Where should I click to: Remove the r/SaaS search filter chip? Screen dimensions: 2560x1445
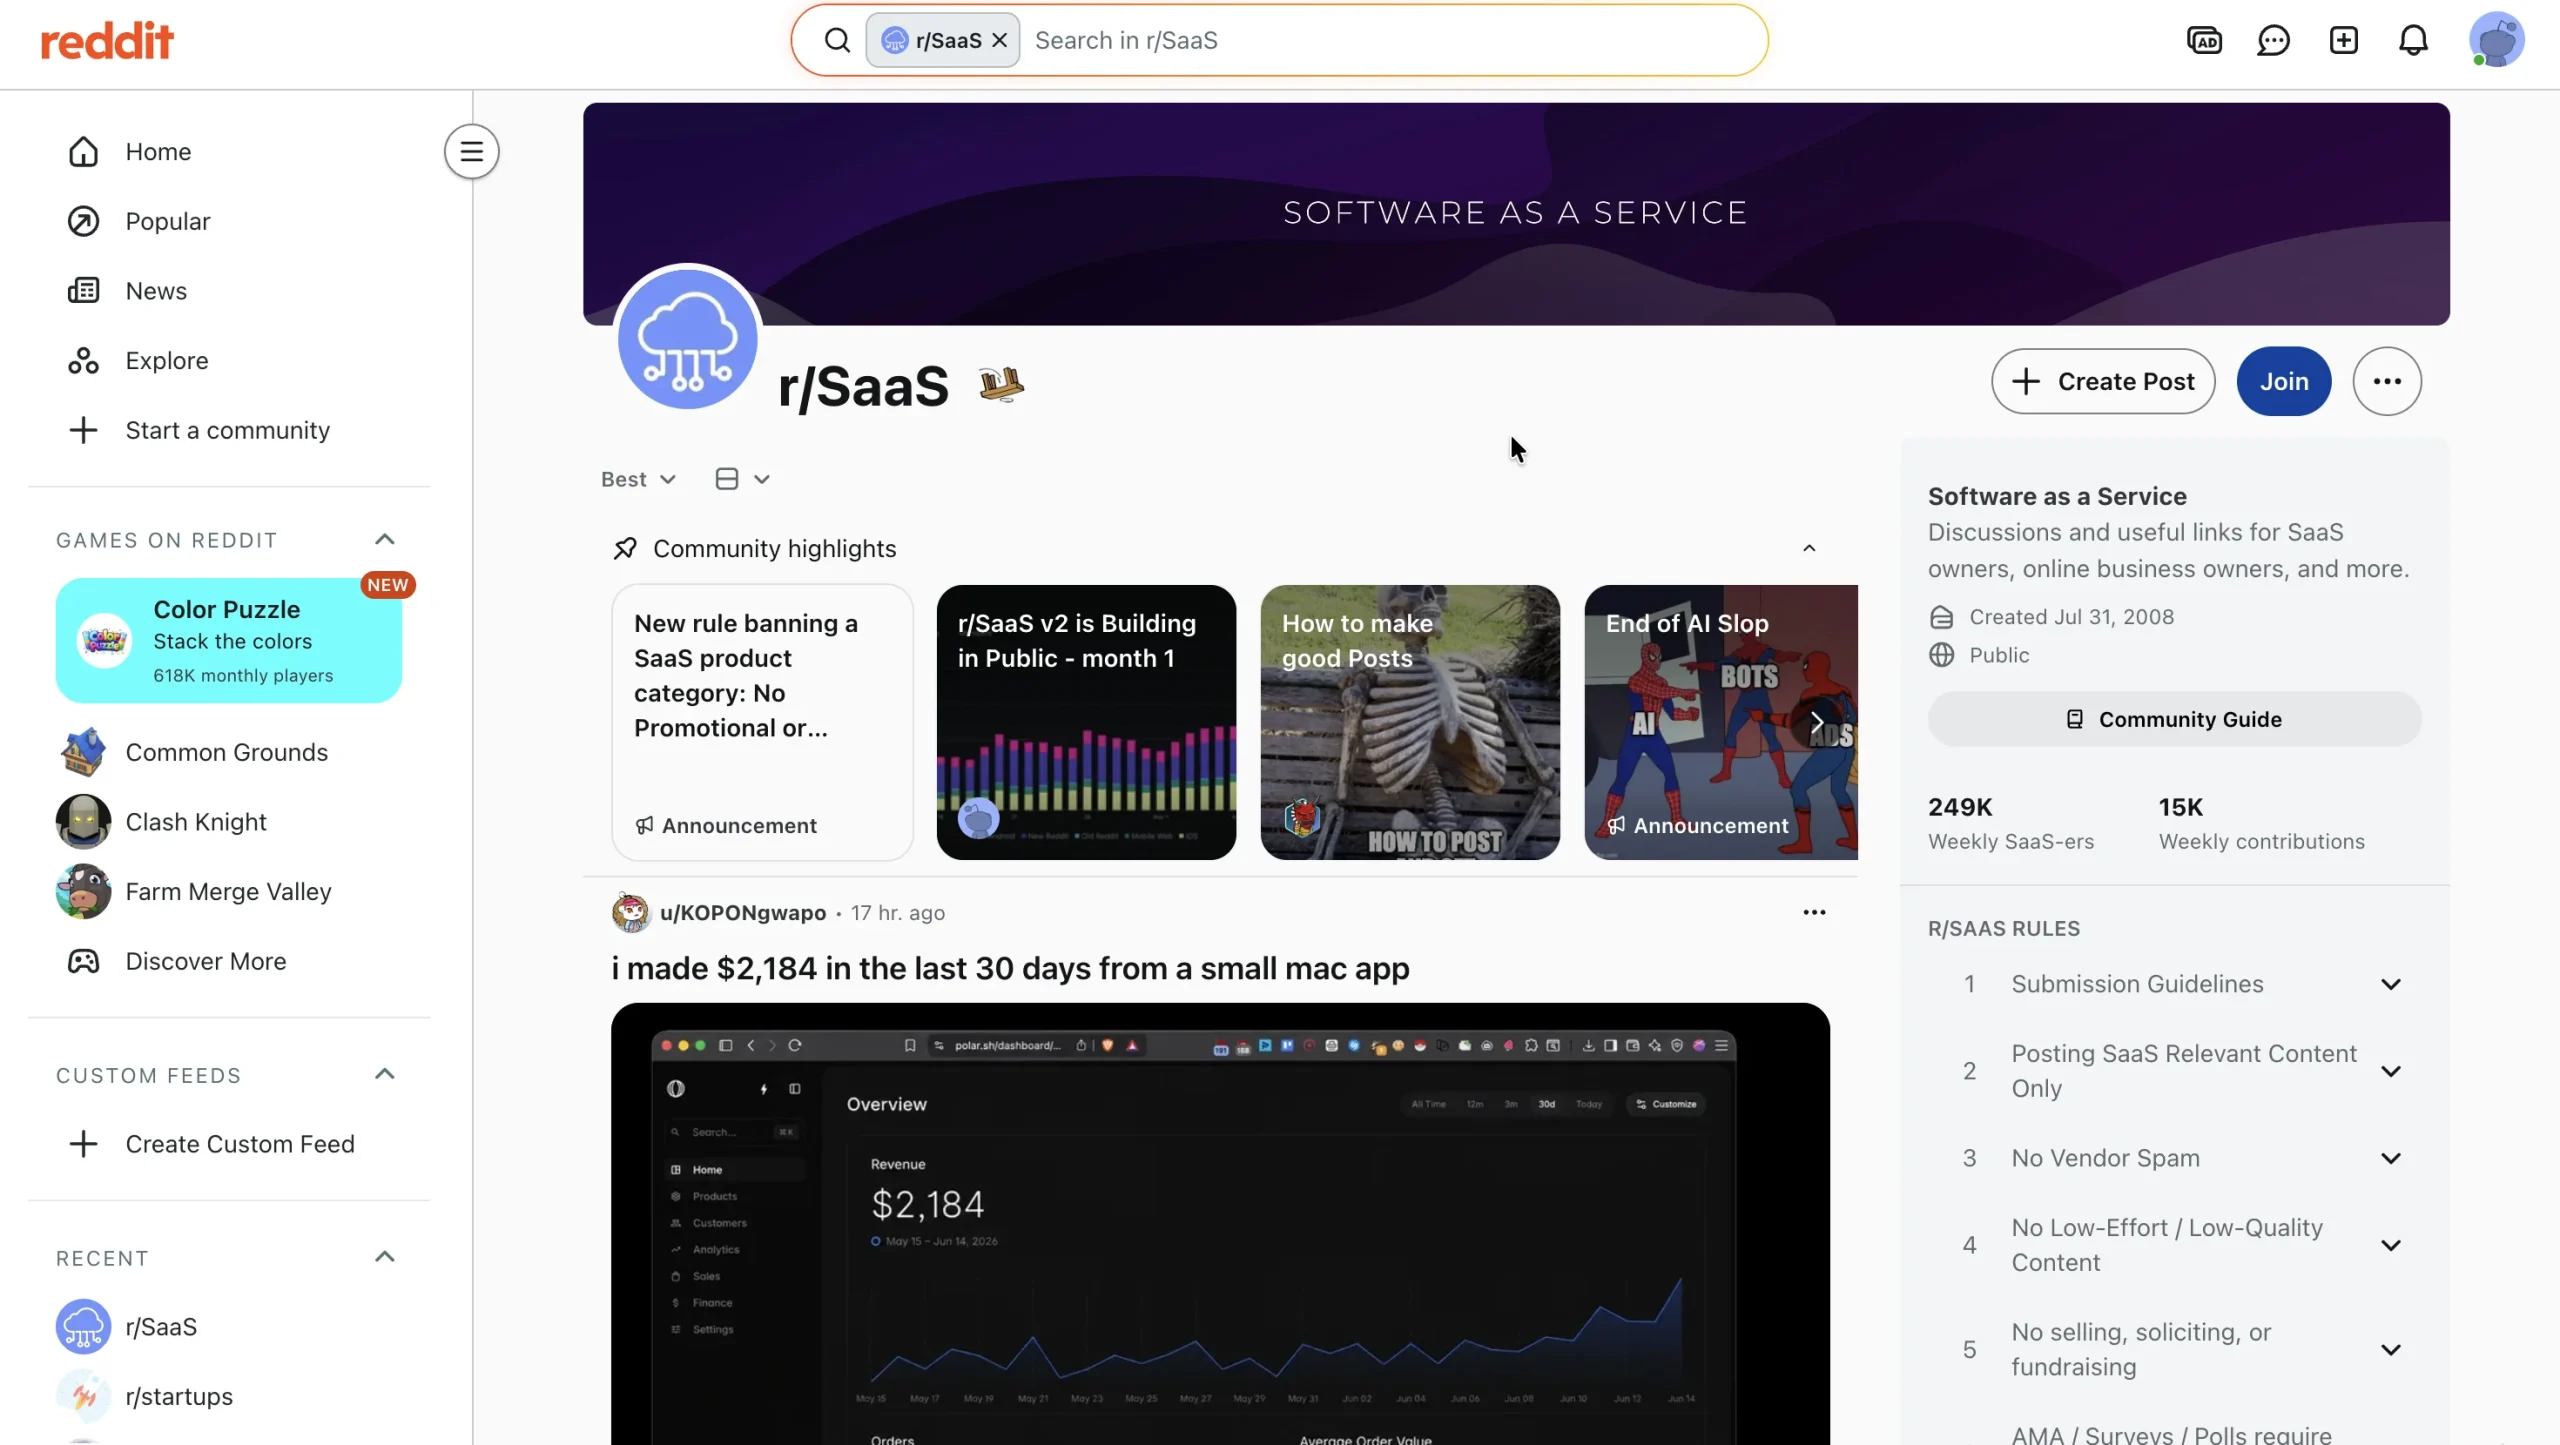click(999, 41)
